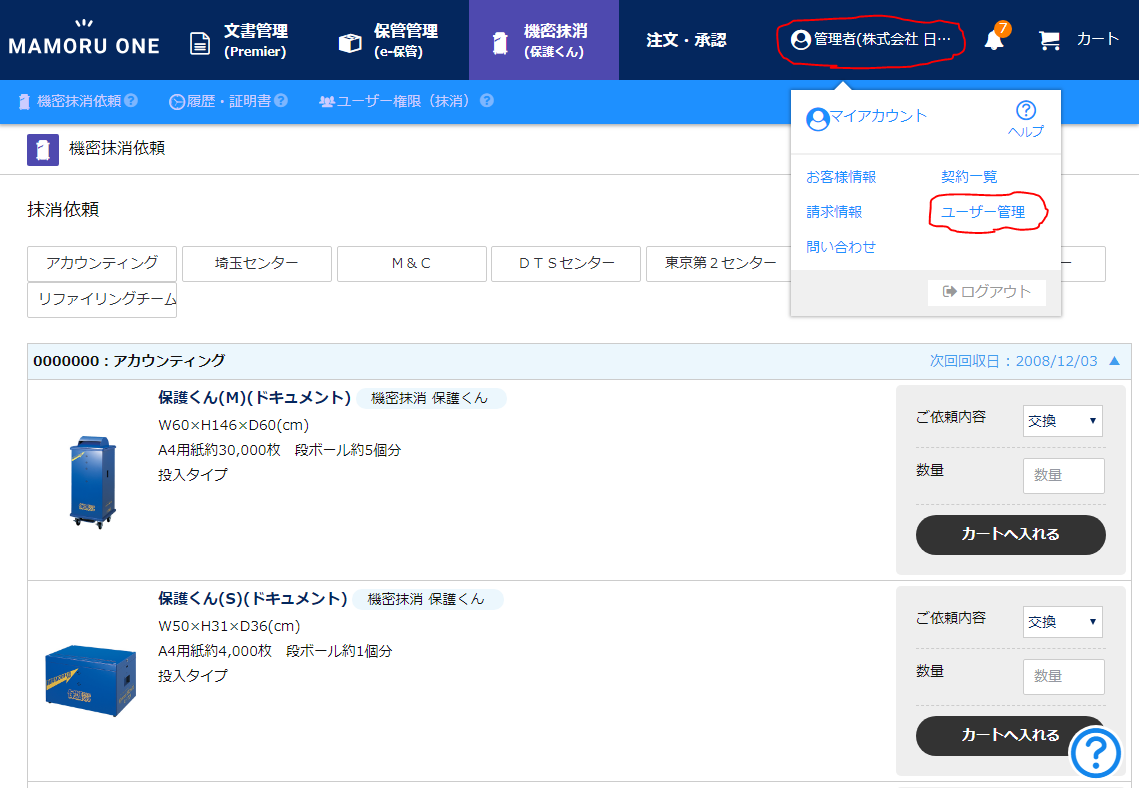Click the 保護くん(S)(ドキュメント) product title
This screenshot has height=788, width=1139.
[x=253, y=599]
